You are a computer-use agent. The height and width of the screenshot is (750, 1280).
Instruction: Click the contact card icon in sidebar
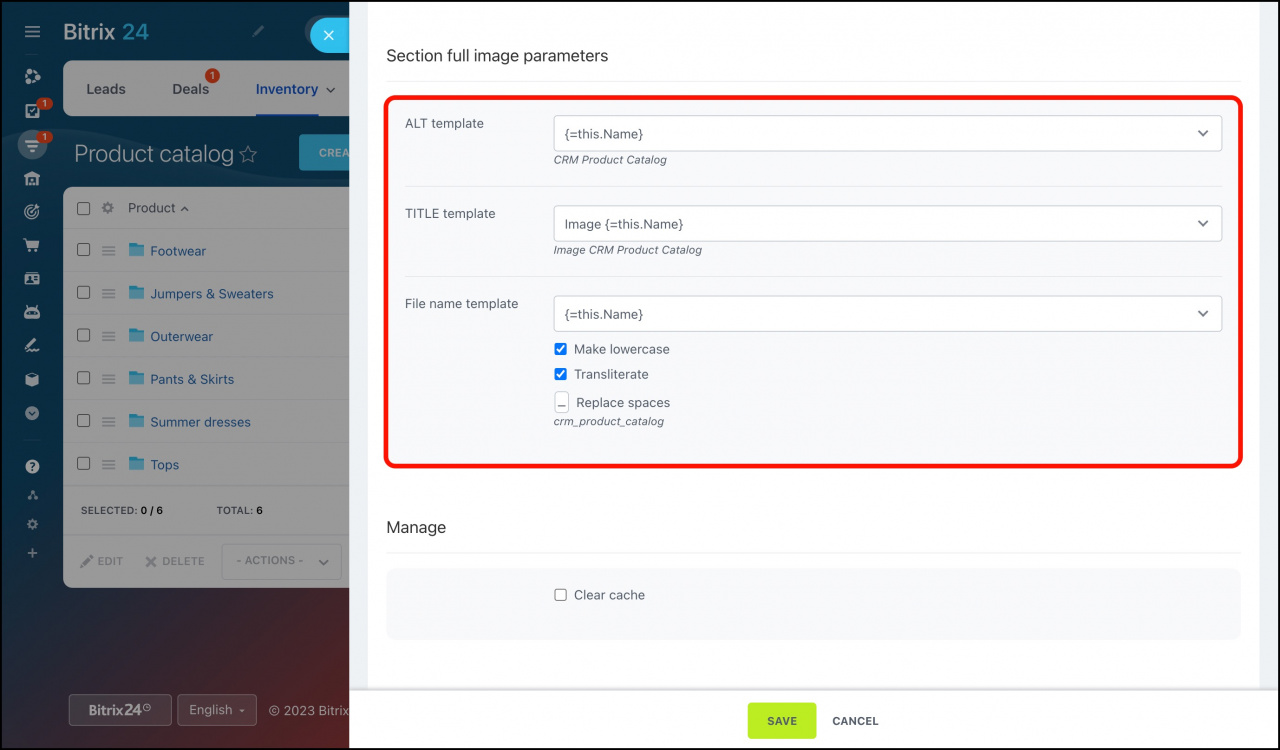click(x=32, y=279)
